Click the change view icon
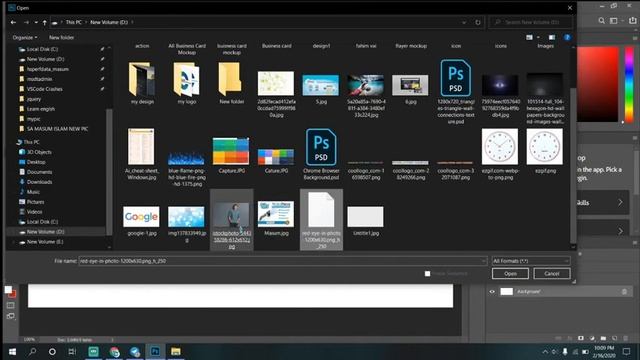The width and height of the screenshot is (640, 360). [529, 37]
